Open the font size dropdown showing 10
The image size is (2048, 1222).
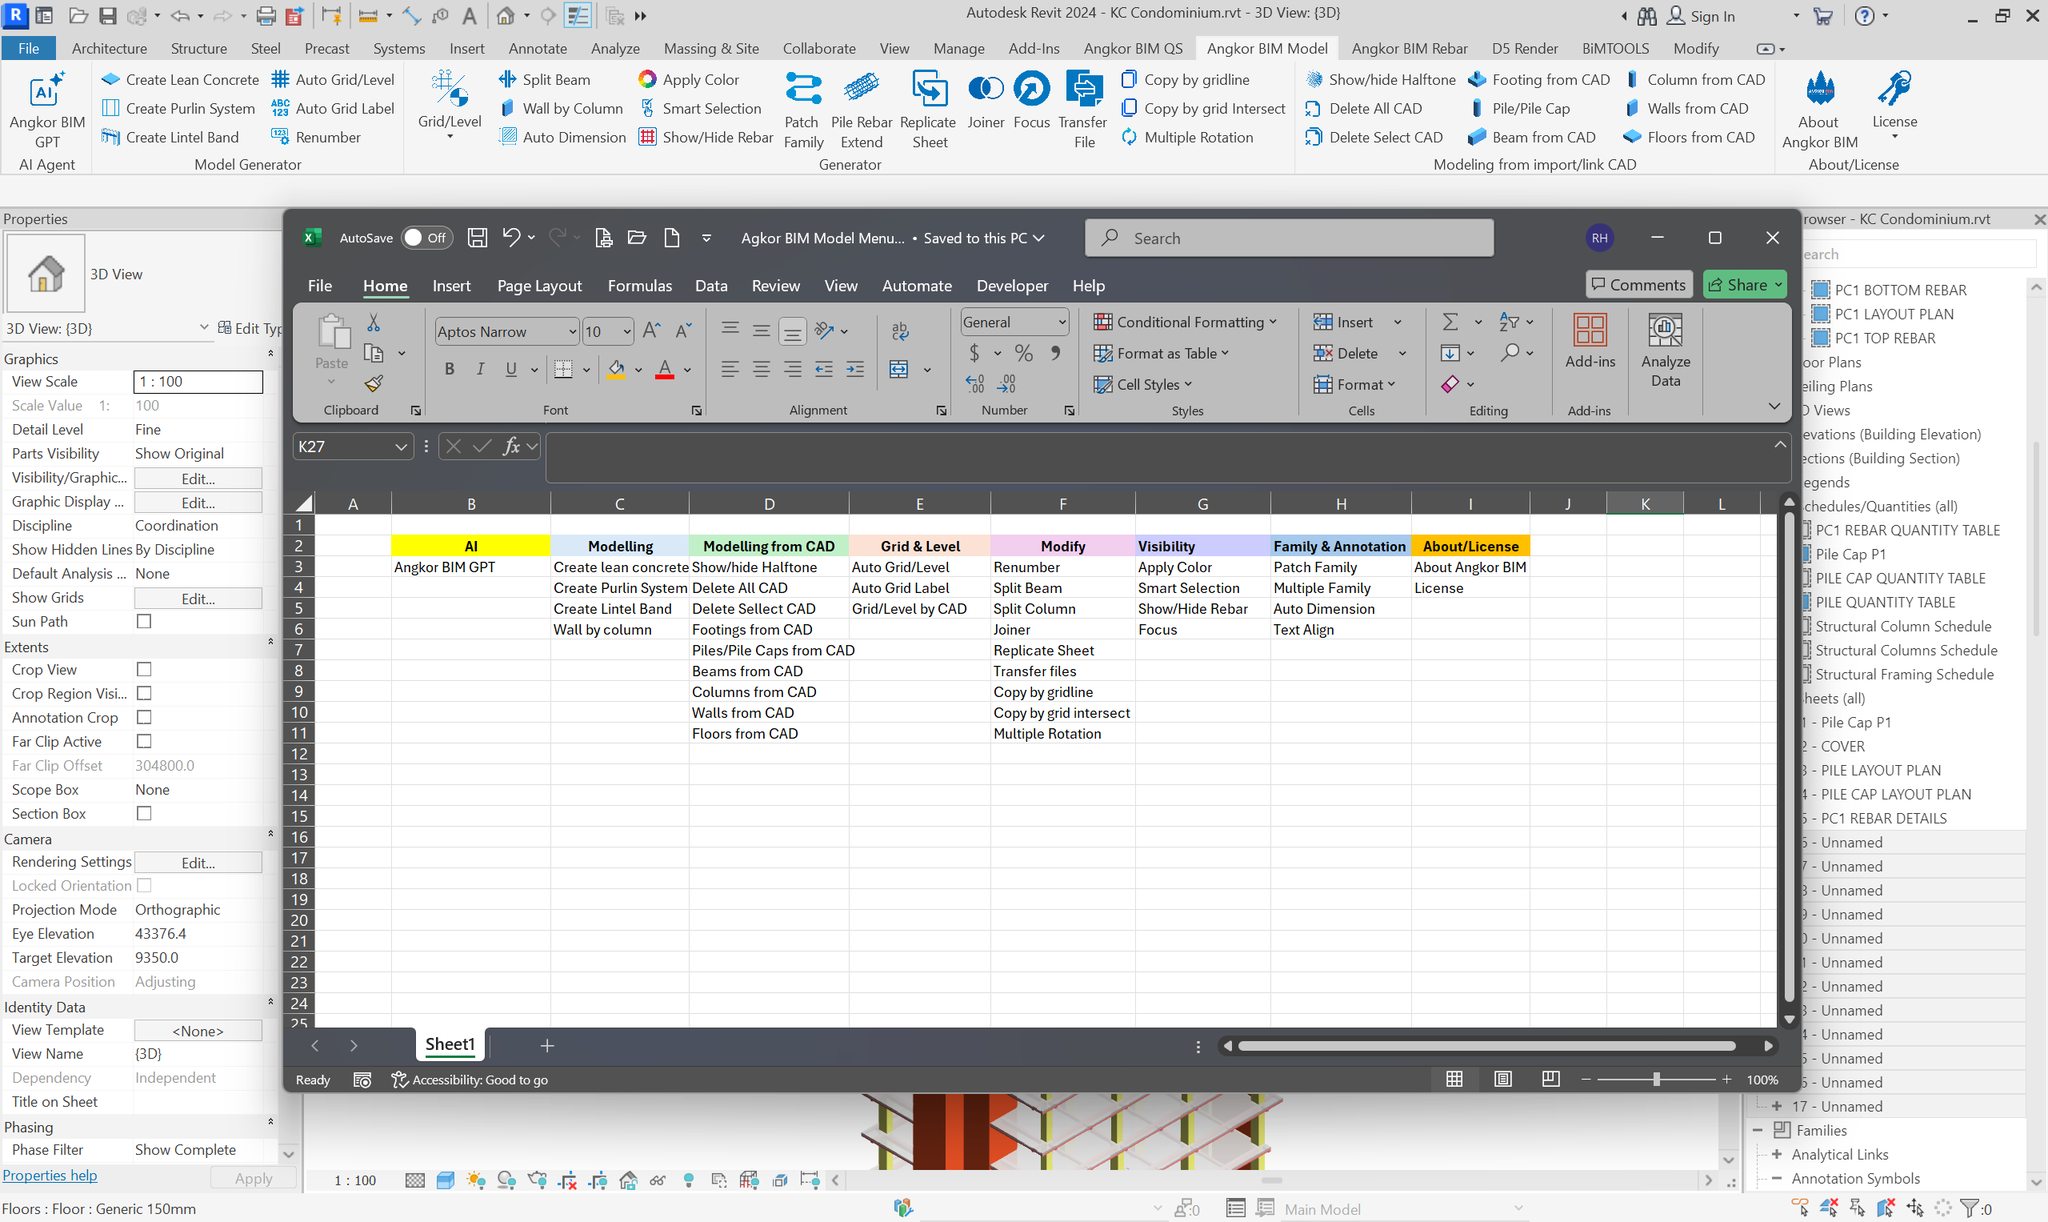click(x=627, y=331)
